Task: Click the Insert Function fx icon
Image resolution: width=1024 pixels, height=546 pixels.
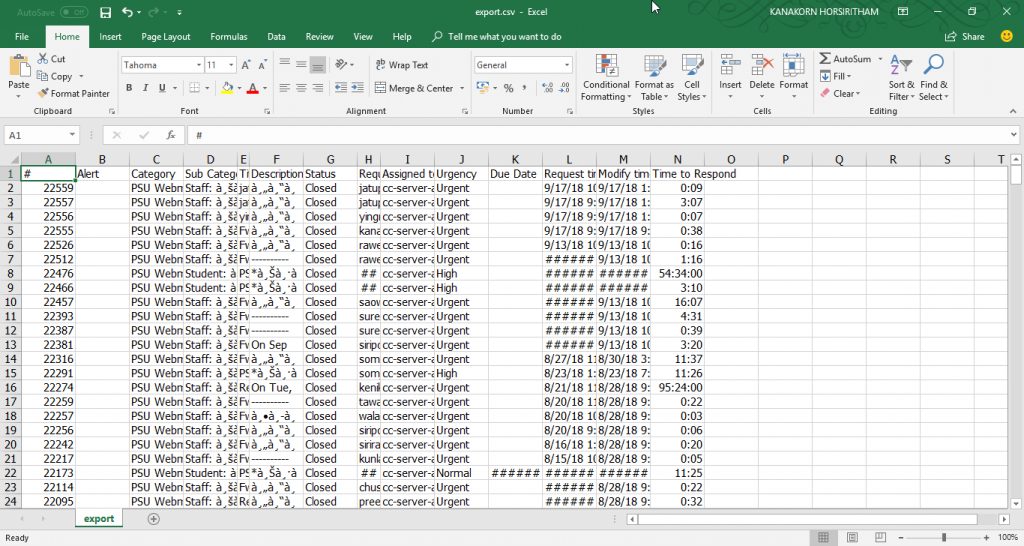Action: 171,135
